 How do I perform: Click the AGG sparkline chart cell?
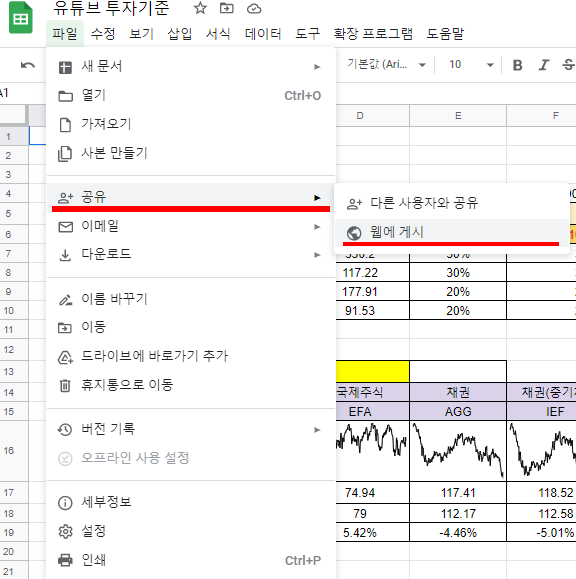coord(458,451)
